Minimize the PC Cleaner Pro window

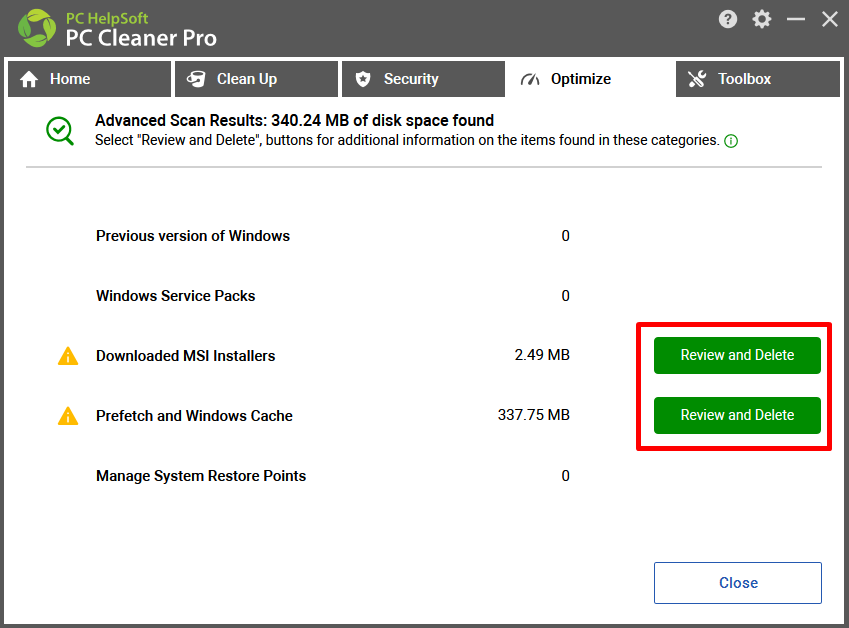click(x=795, y=19)
